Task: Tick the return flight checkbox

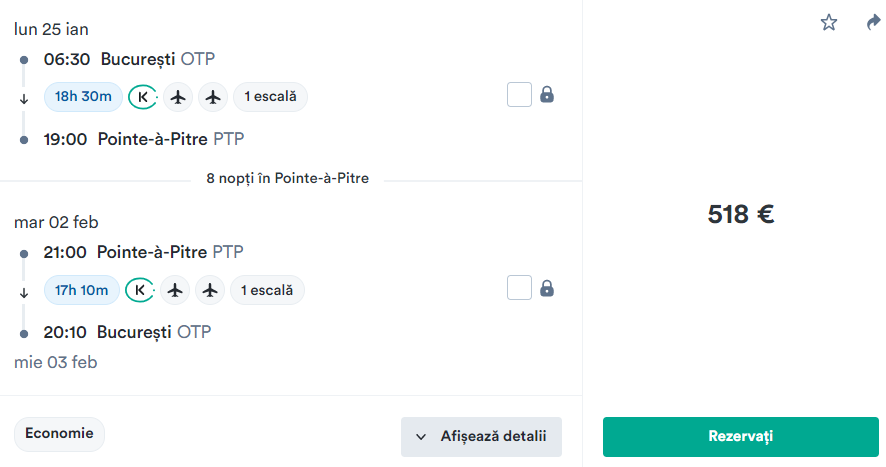Action: point(520,288)
